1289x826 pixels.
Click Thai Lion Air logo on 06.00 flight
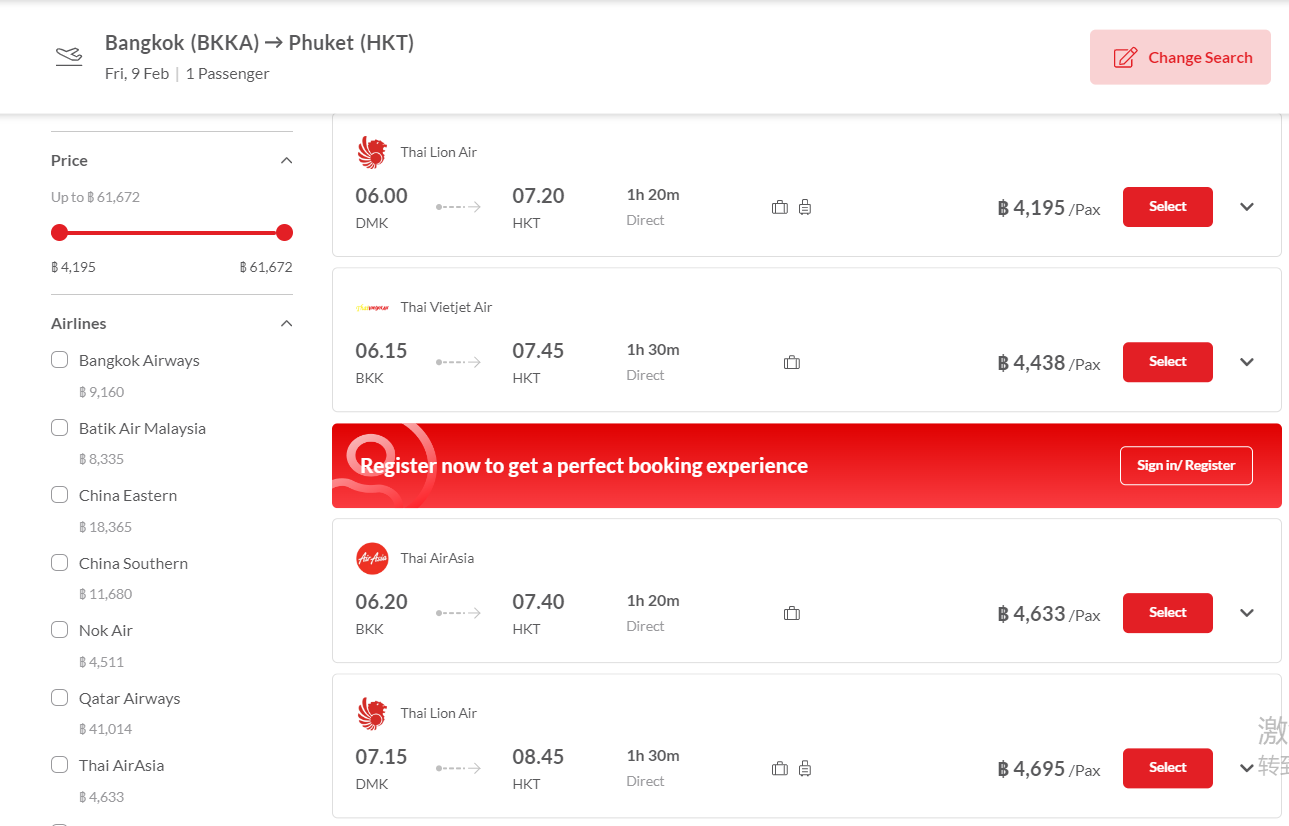[x=372, y=152]
